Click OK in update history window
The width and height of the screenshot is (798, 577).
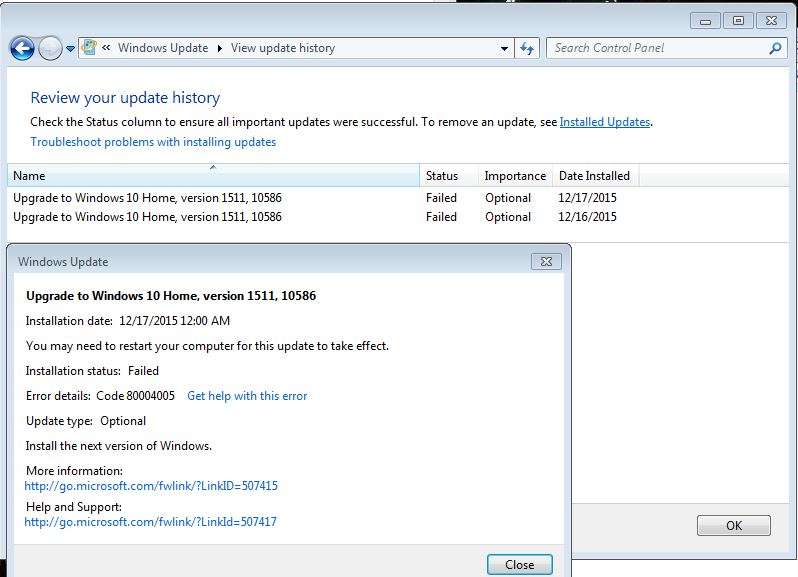[x=734, y=526]
